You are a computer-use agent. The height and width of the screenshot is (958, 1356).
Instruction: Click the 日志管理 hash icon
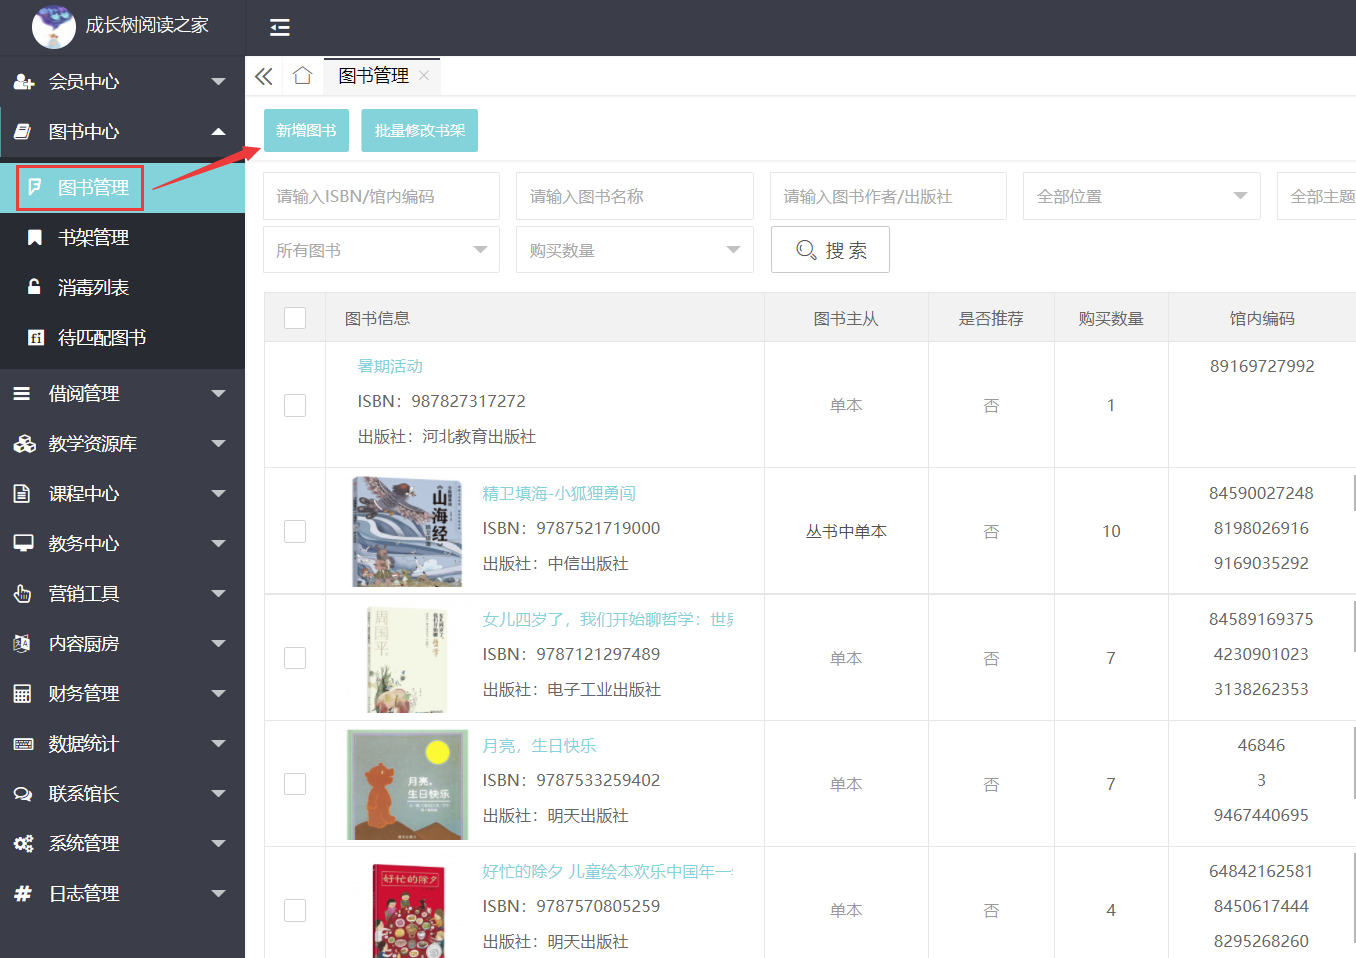point(22,893)
